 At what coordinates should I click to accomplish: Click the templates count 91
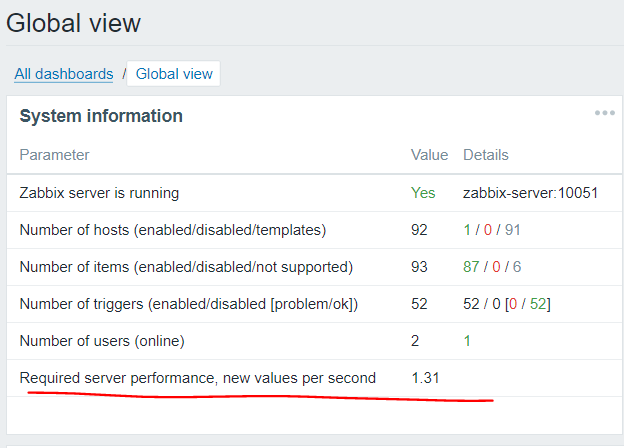coord(512,230)
